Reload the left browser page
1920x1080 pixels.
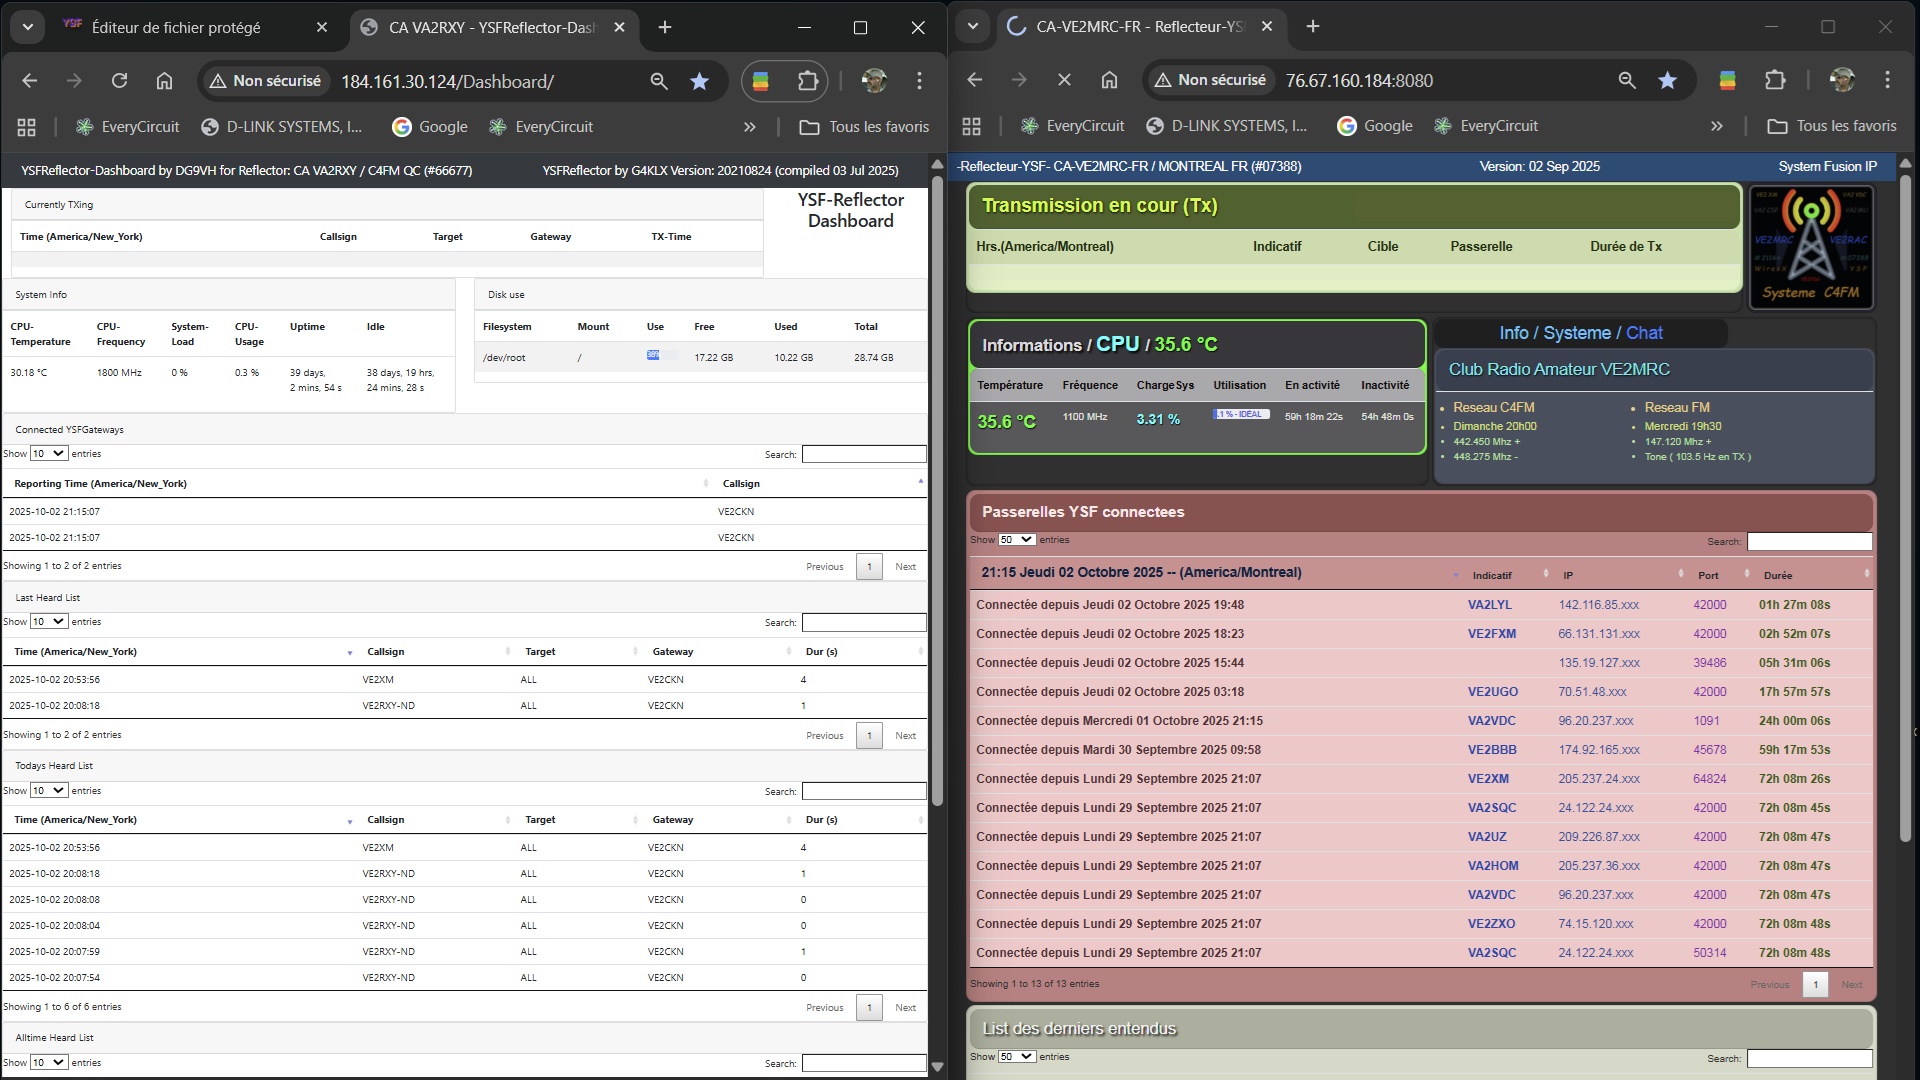click(x=119, y=81)
